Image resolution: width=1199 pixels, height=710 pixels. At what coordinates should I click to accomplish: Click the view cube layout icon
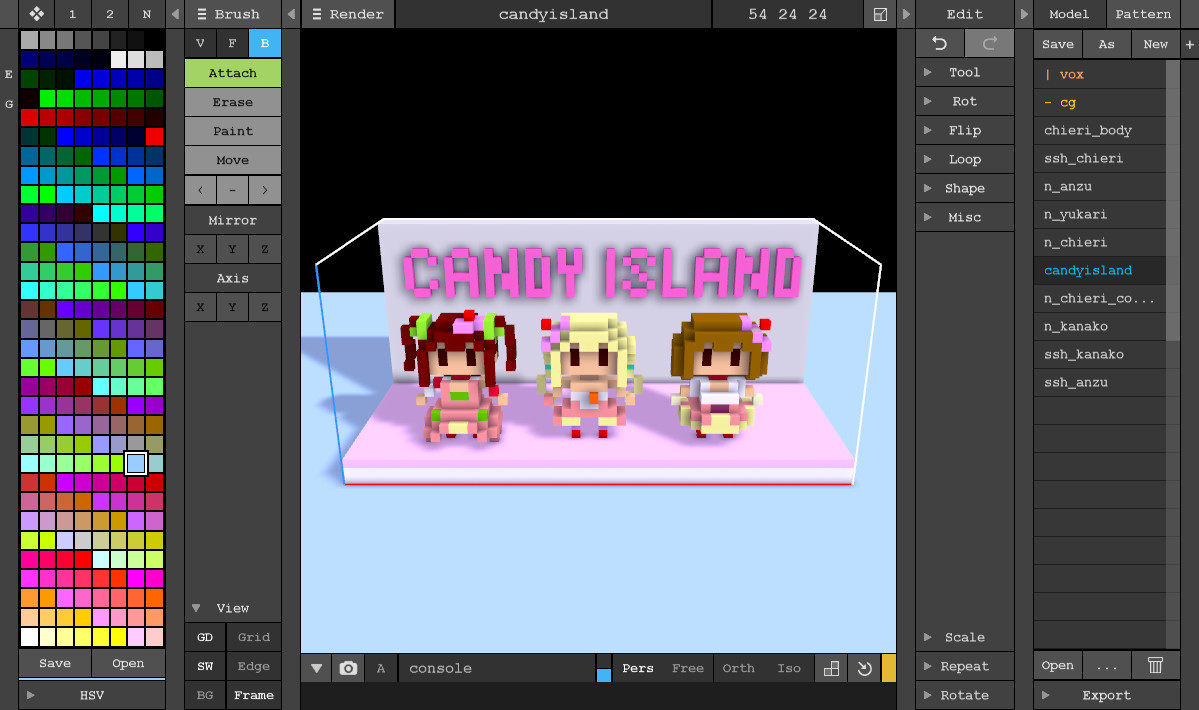point(831,668)
